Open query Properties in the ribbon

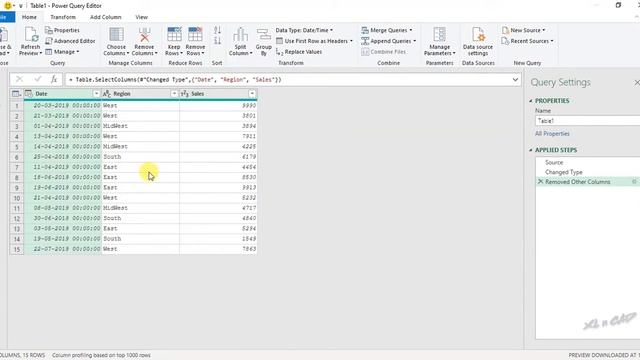(62, 30)
